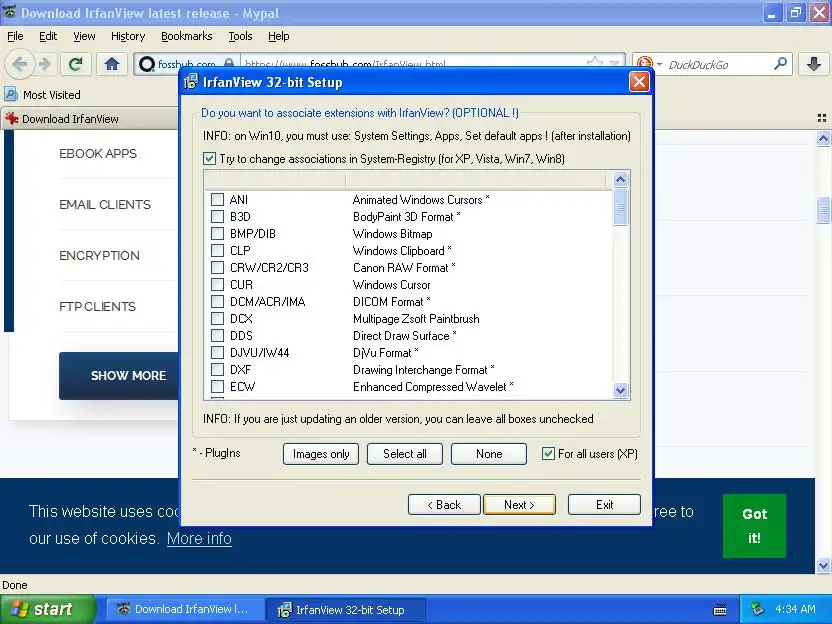Image resolution: width=832 pixels, height=624 pixels.
Task: Open the search engine dropdown arrow
Action: click(660, 65)
